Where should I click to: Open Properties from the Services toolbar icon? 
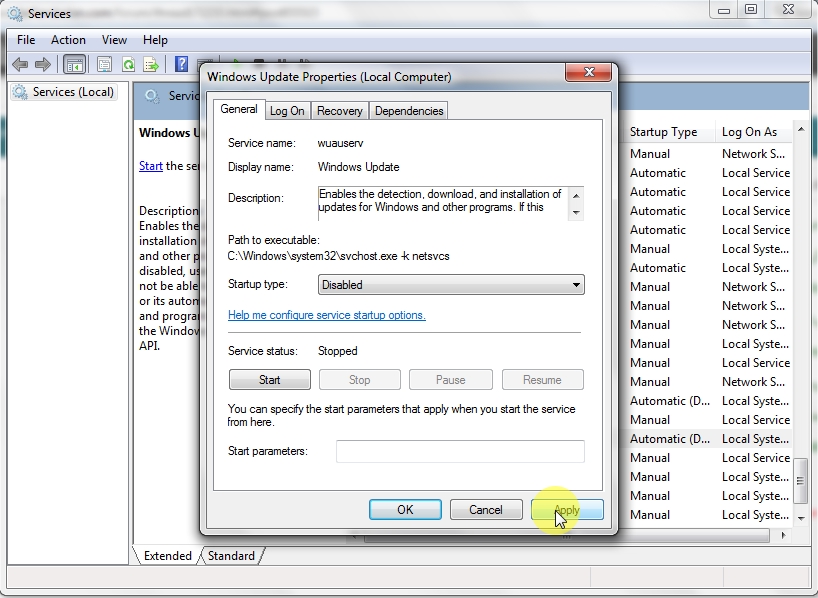104,65
